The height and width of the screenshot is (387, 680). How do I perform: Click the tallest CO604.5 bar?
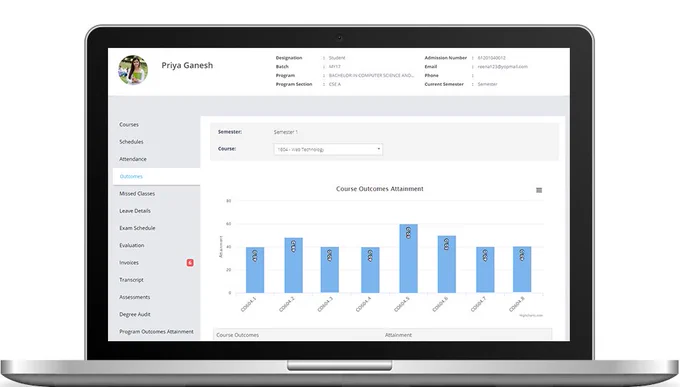point(409,259)
